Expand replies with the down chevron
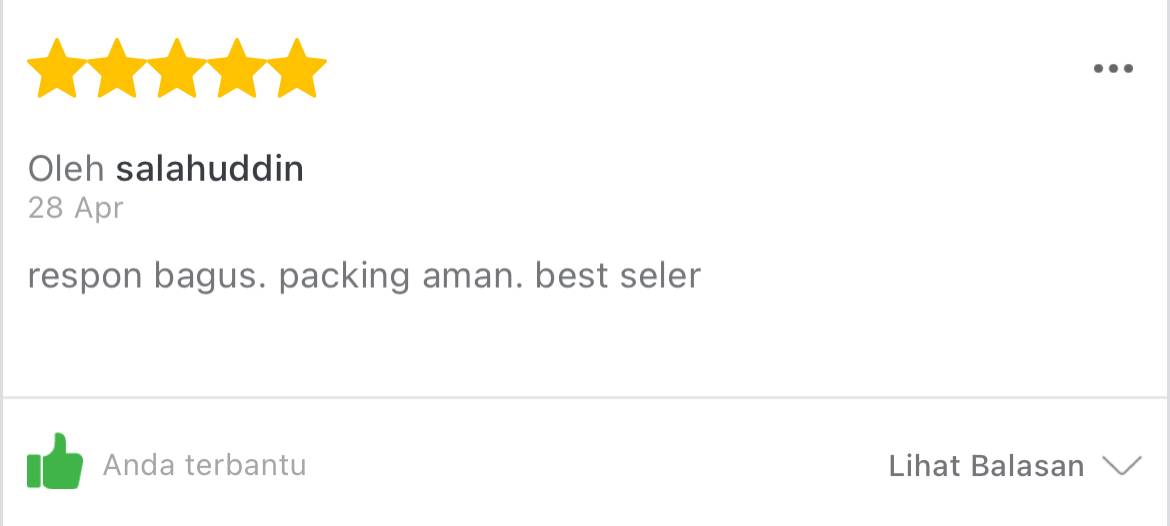The height and width of the screenshot is (526, 1170). click(x=1121, y=465)
